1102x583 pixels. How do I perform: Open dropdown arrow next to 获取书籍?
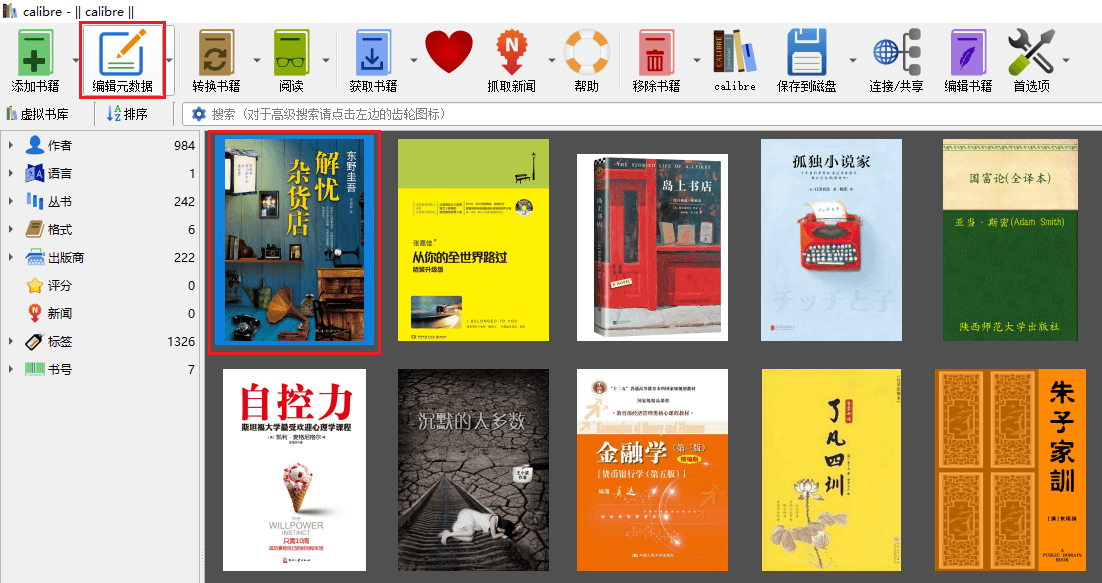click(x=413, y=60)
